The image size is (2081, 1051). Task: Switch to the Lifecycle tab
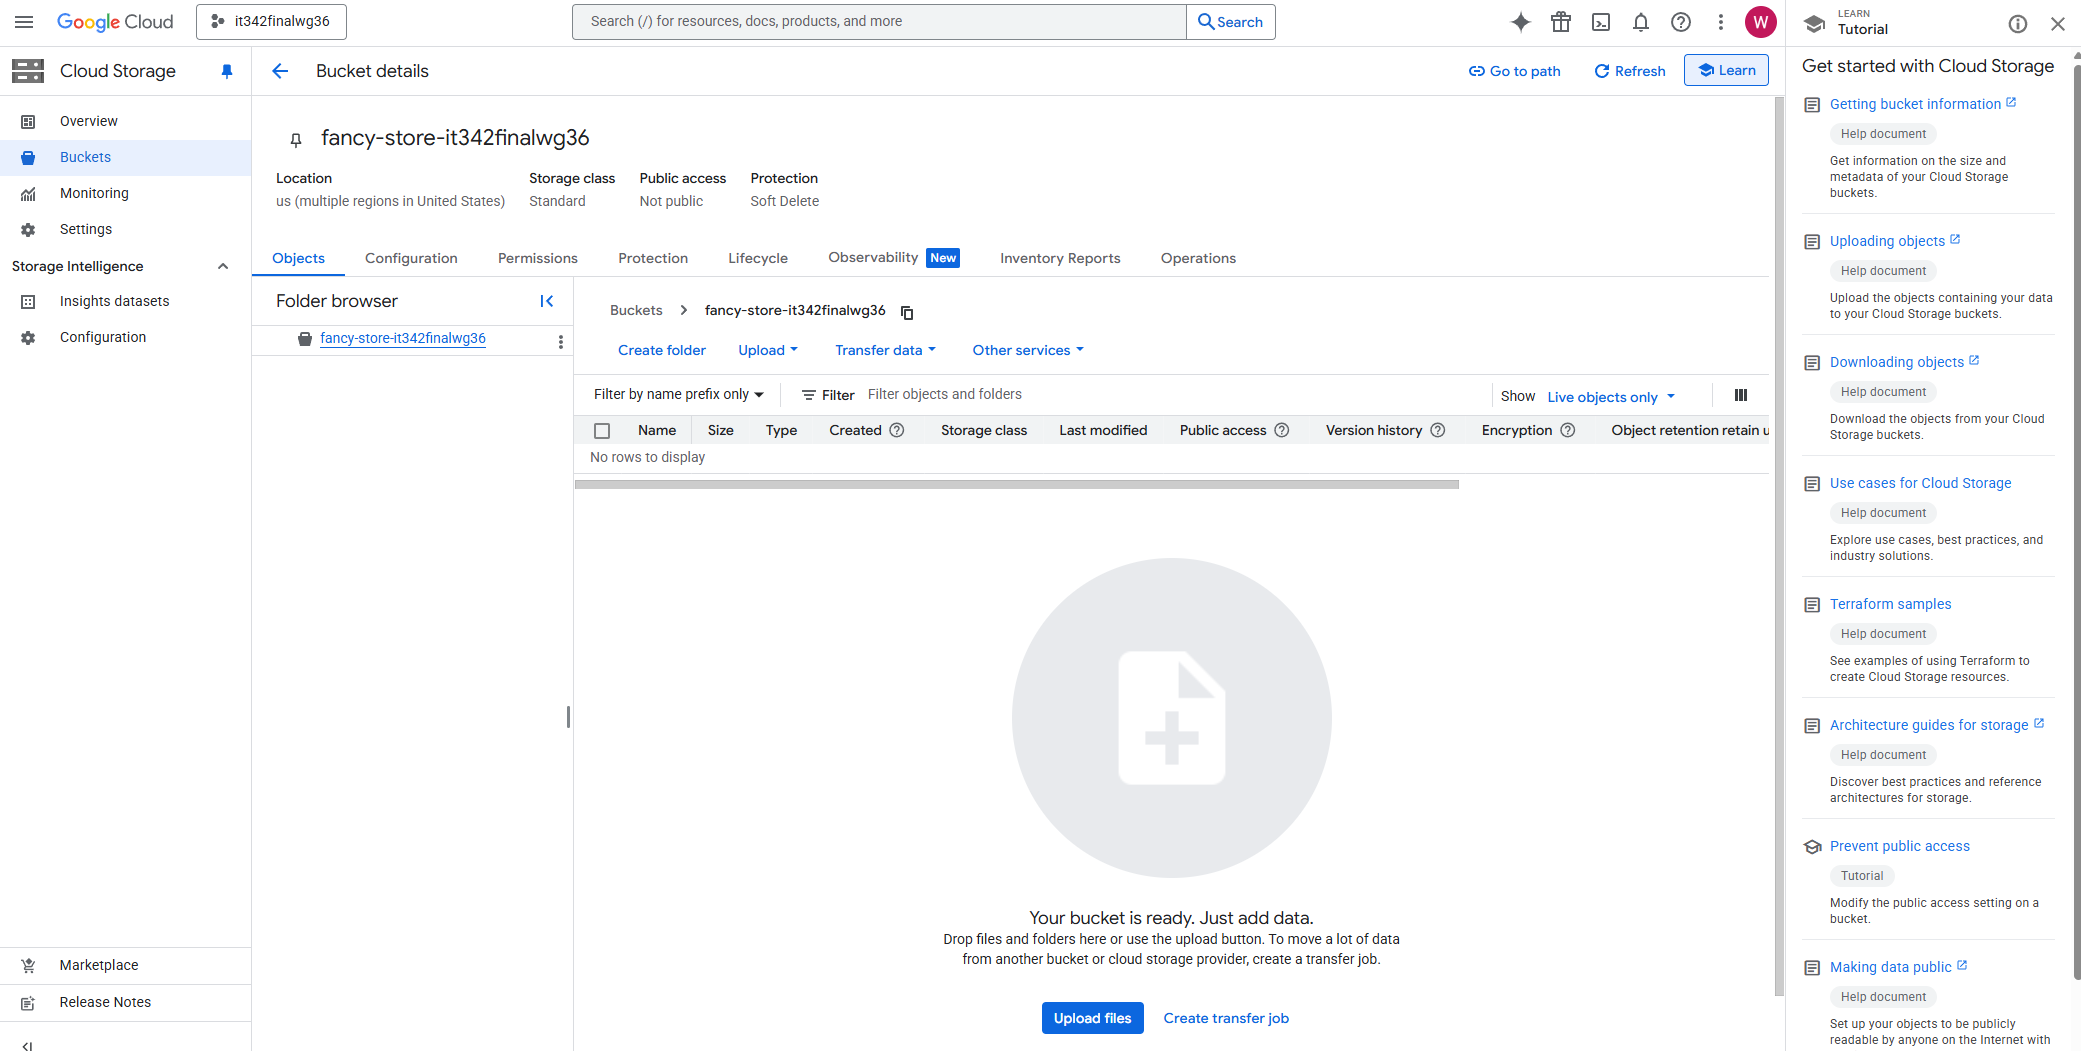pyautogui.click(x=757, y=258)
